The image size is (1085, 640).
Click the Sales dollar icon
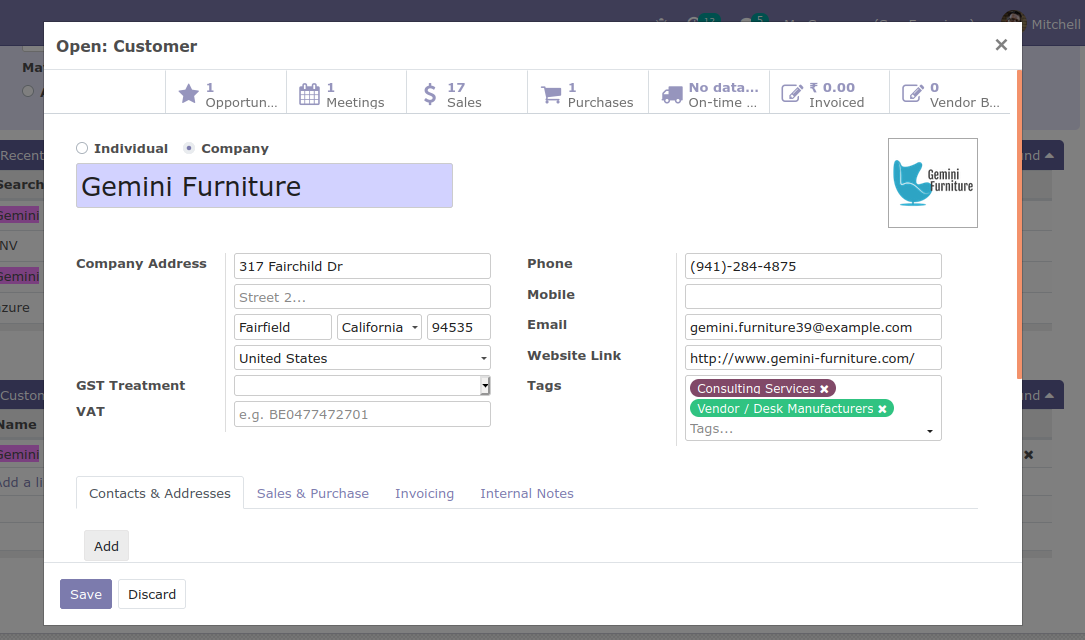pos(430,94)
